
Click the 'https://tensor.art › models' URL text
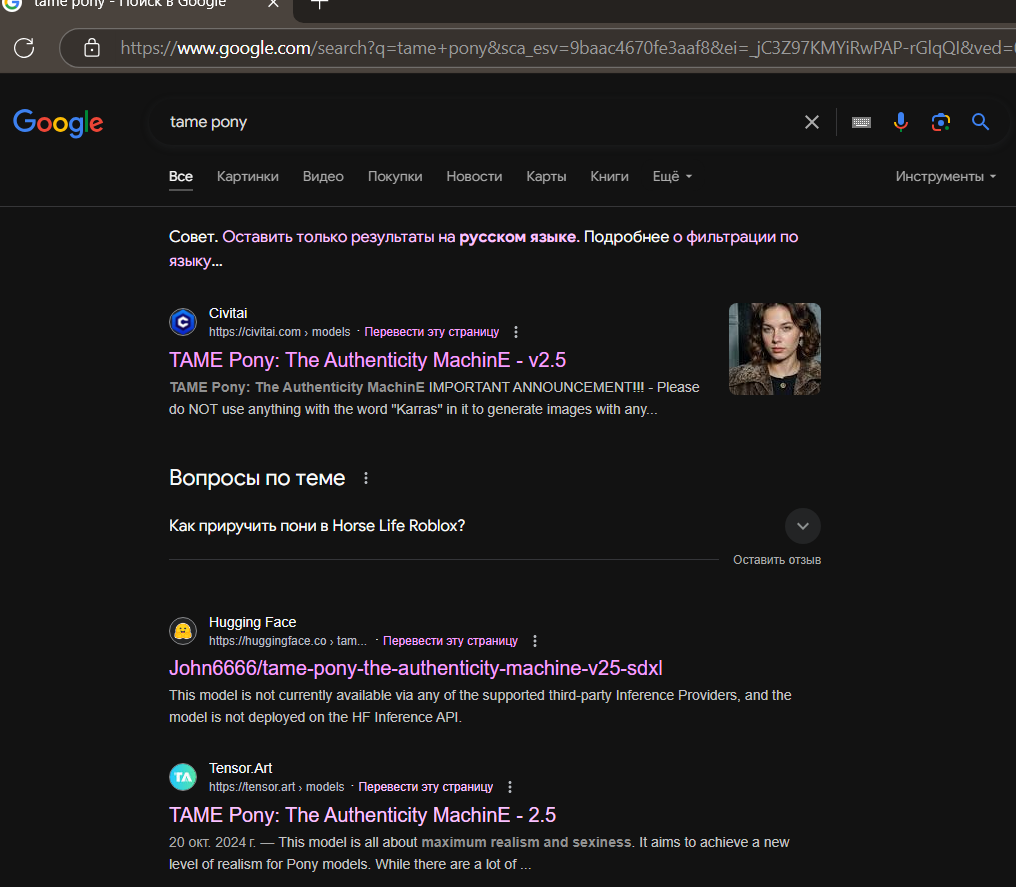point(276,787)
